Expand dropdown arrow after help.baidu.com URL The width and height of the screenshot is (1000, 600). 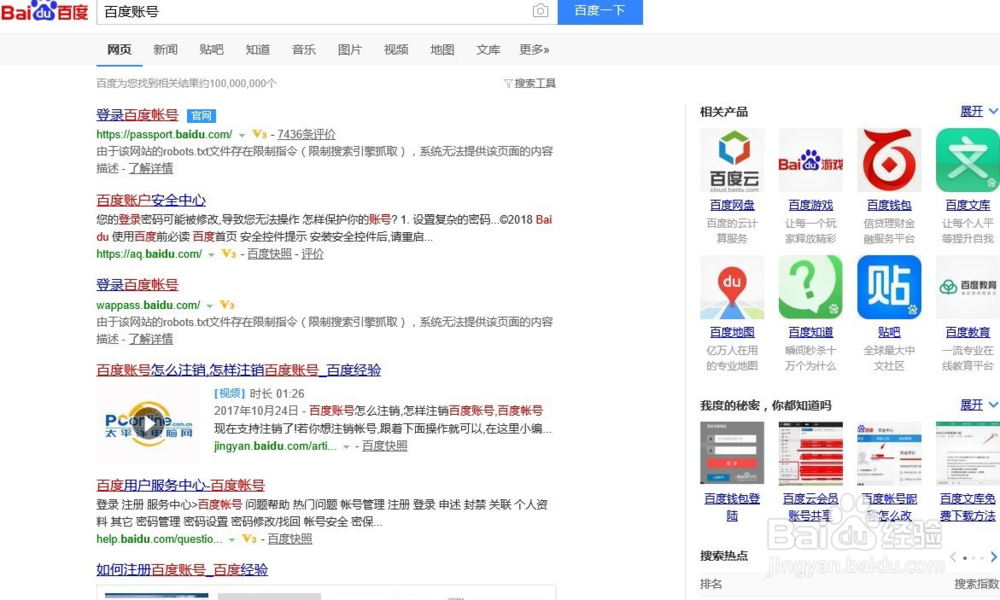(232, 539)
